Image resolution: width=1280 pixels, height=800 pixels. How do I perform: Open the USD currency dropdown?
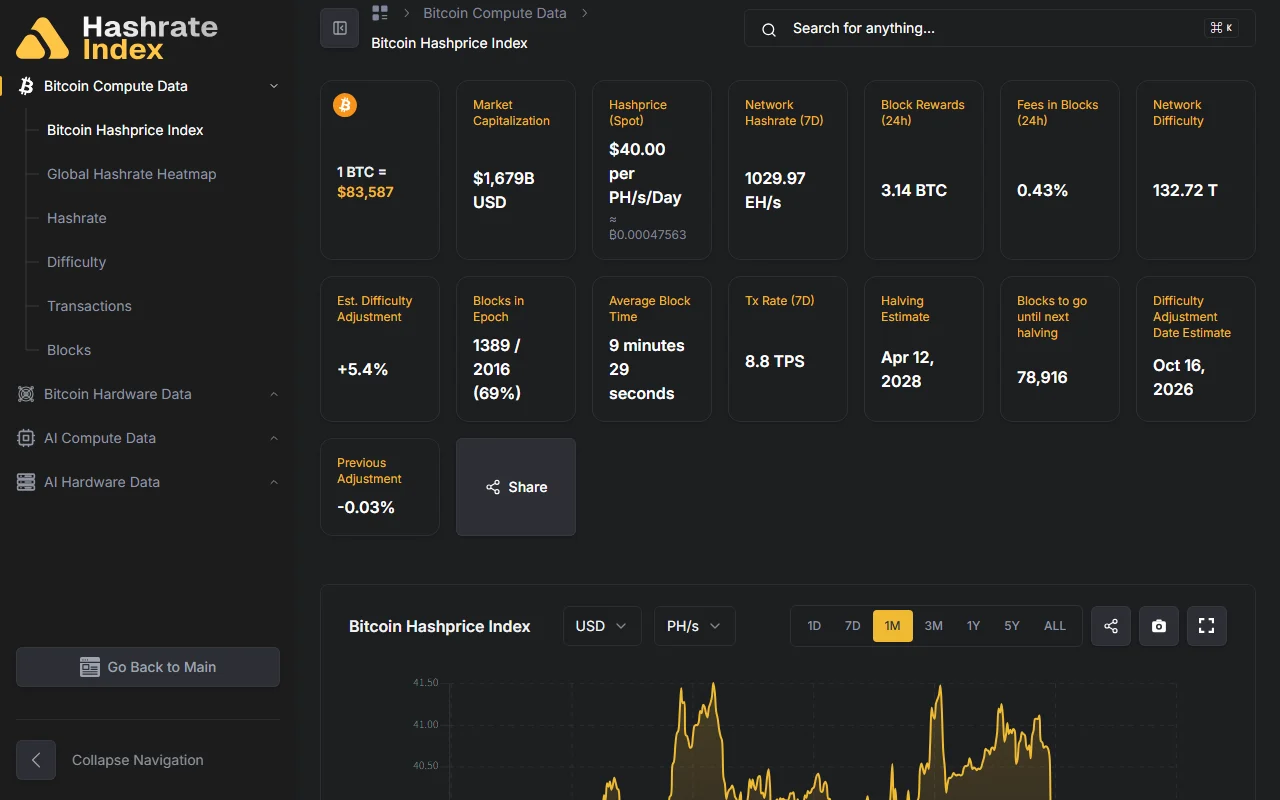[x=602, y=626]
